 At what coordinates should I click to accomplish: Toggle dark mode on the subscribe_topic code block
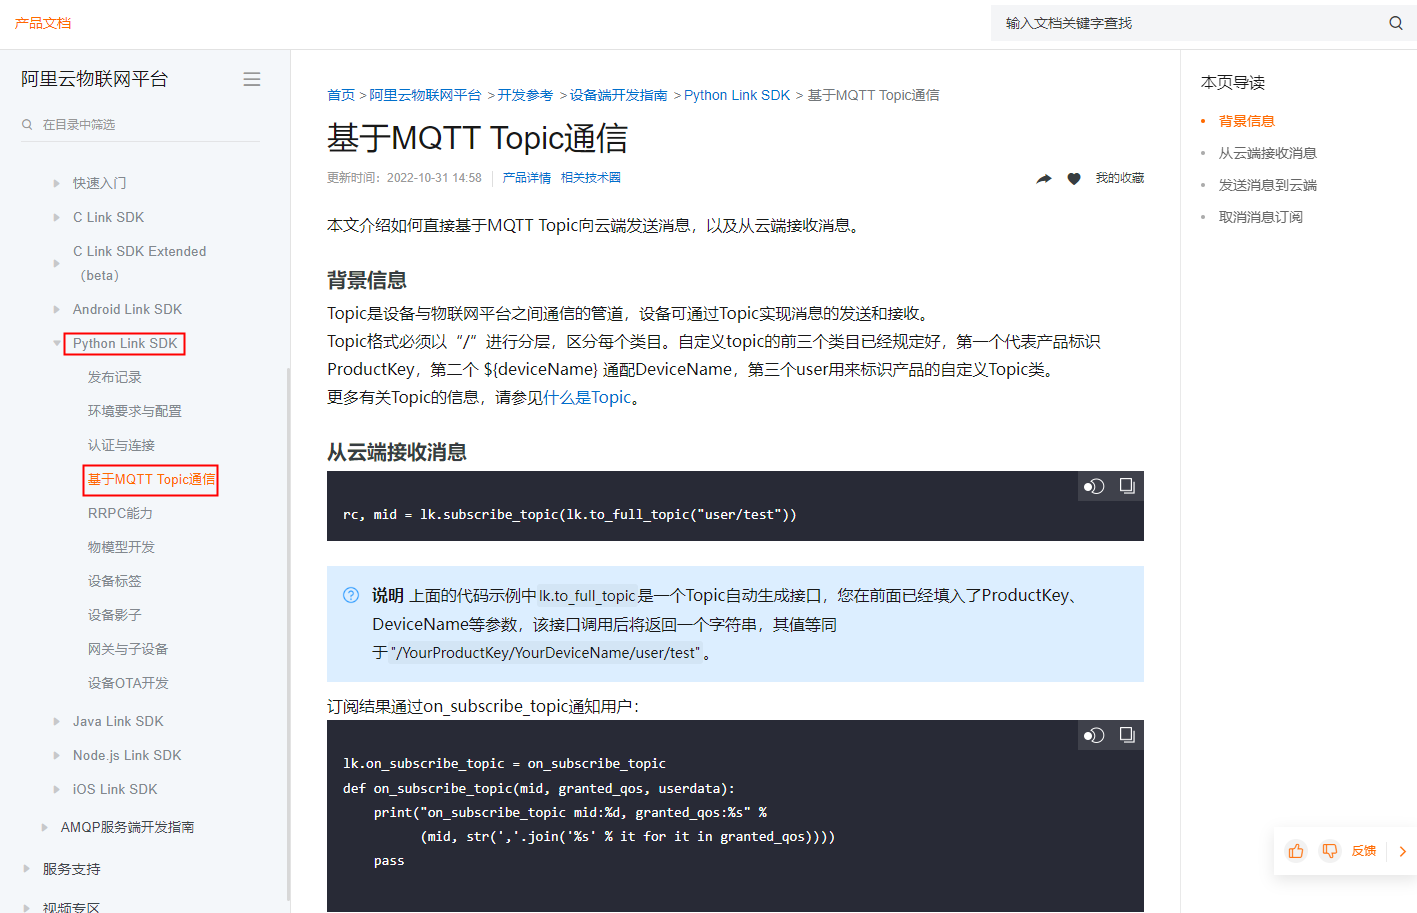pos(1094,486)
